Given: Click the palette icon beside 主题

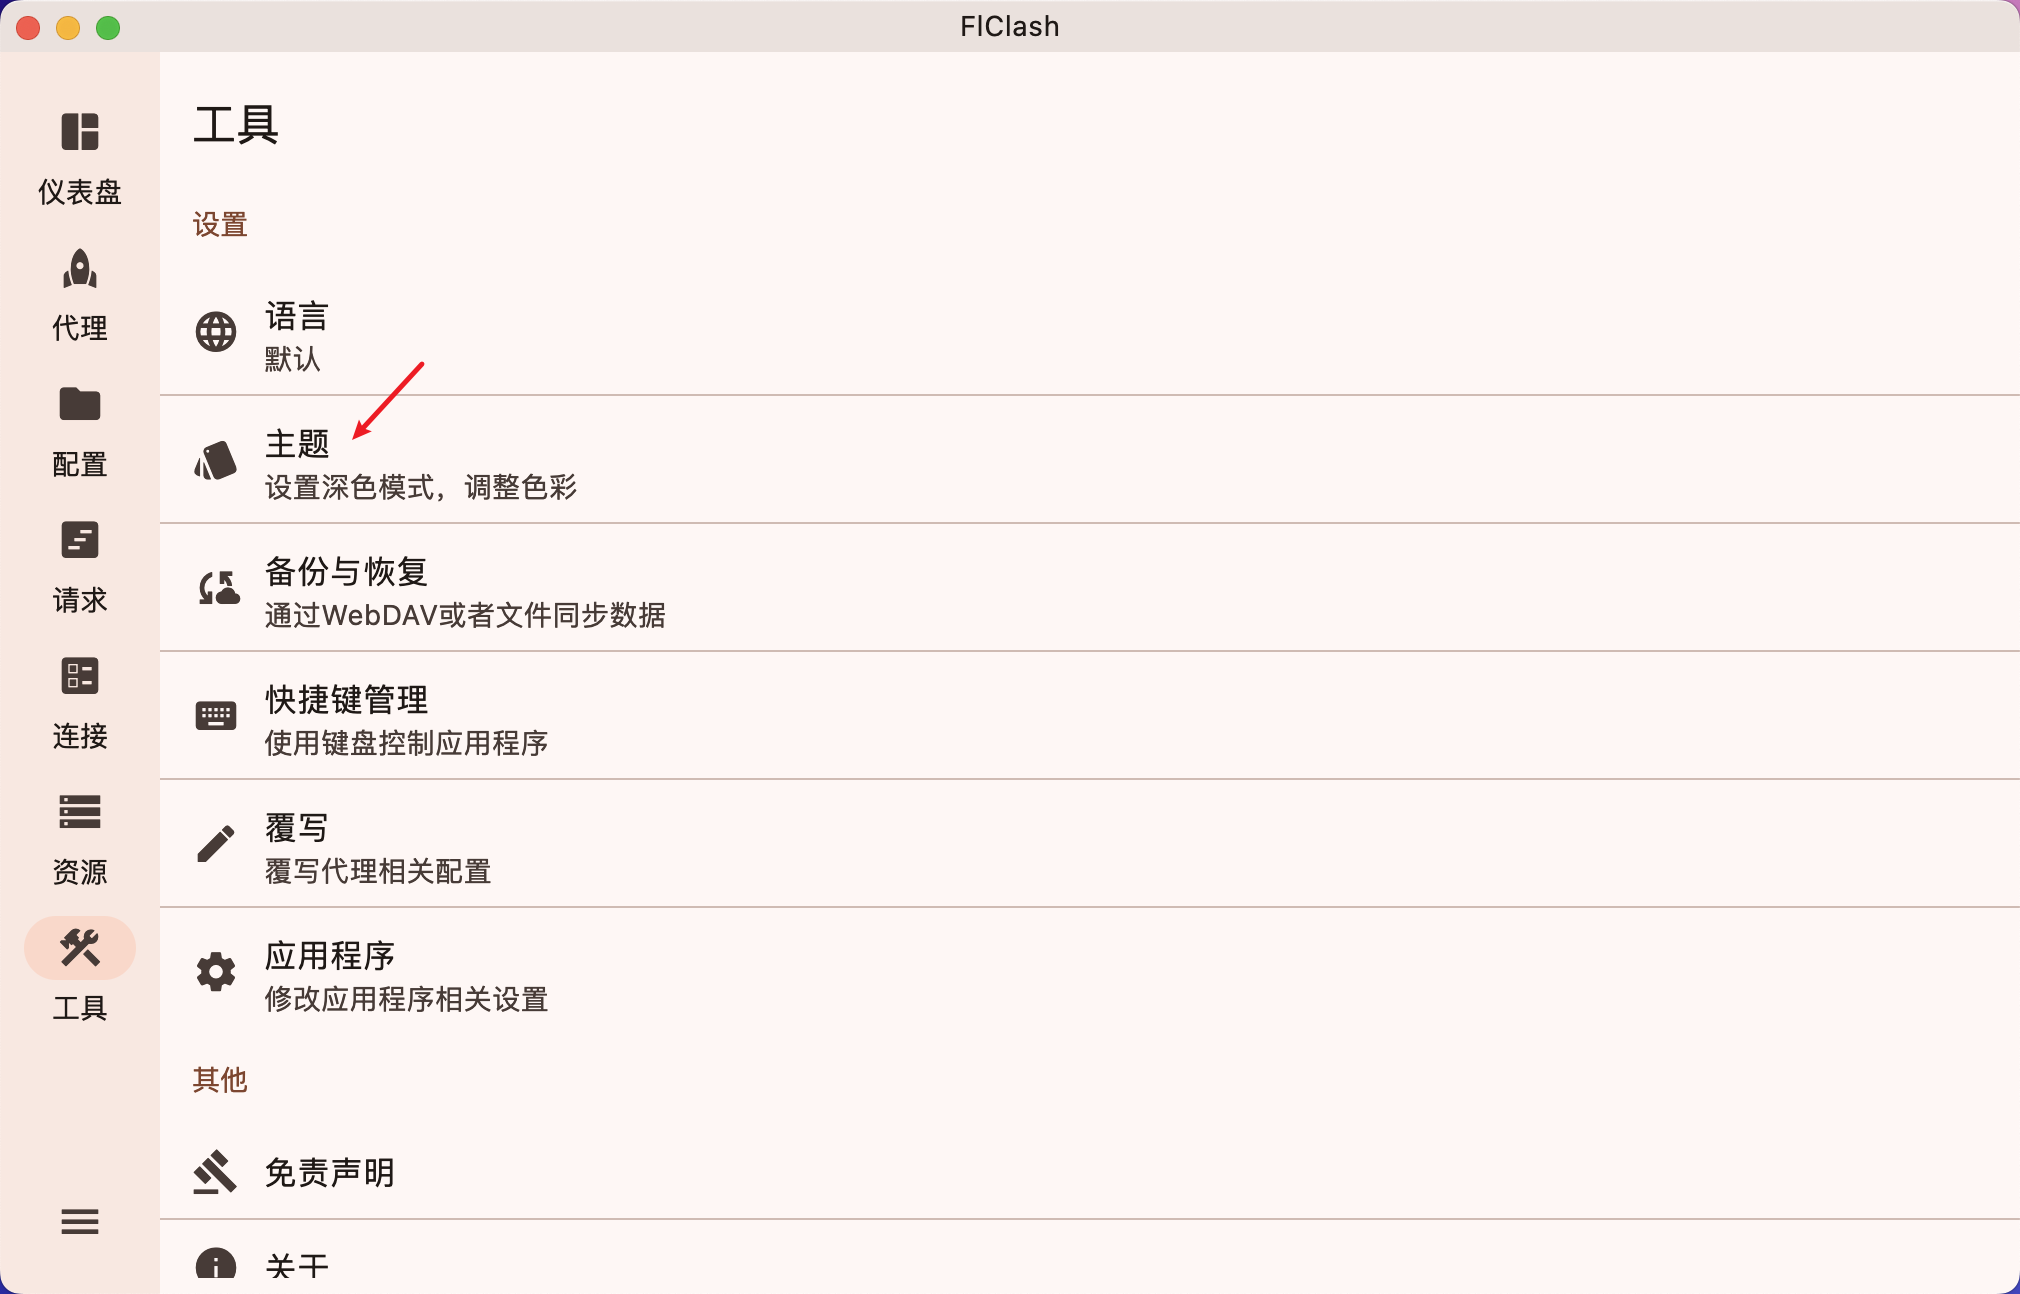Looking at the screenshot, I should pyautogui.click(x=216, y=460).
